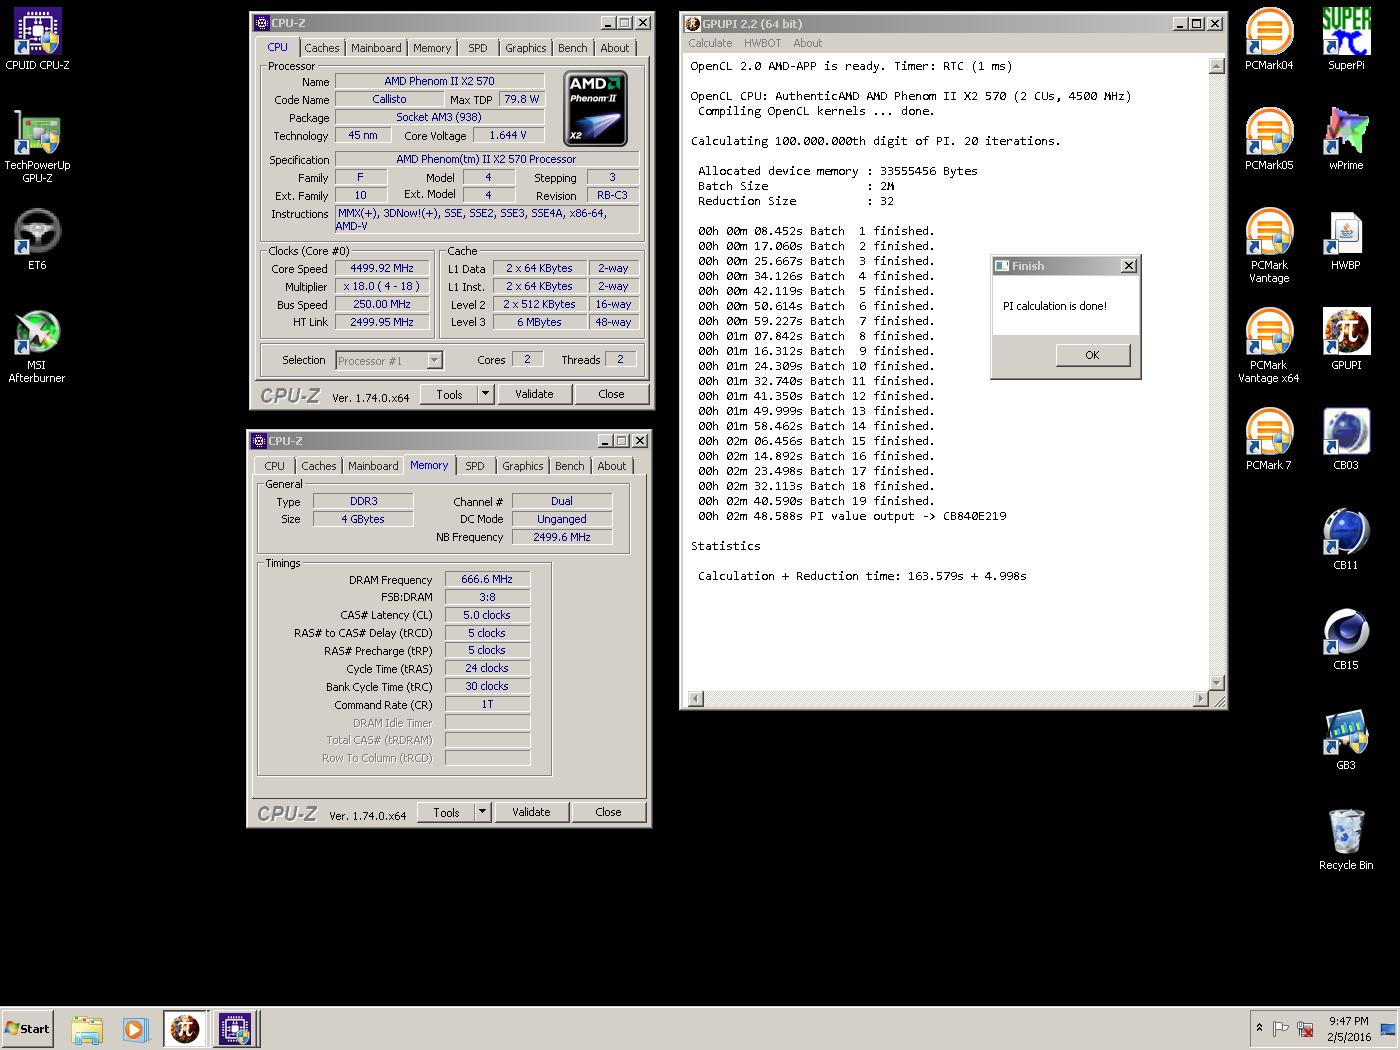Open PCMark05 desktop shortcut
This screenshot has height=1050, width=1400.
(1269, 140)
